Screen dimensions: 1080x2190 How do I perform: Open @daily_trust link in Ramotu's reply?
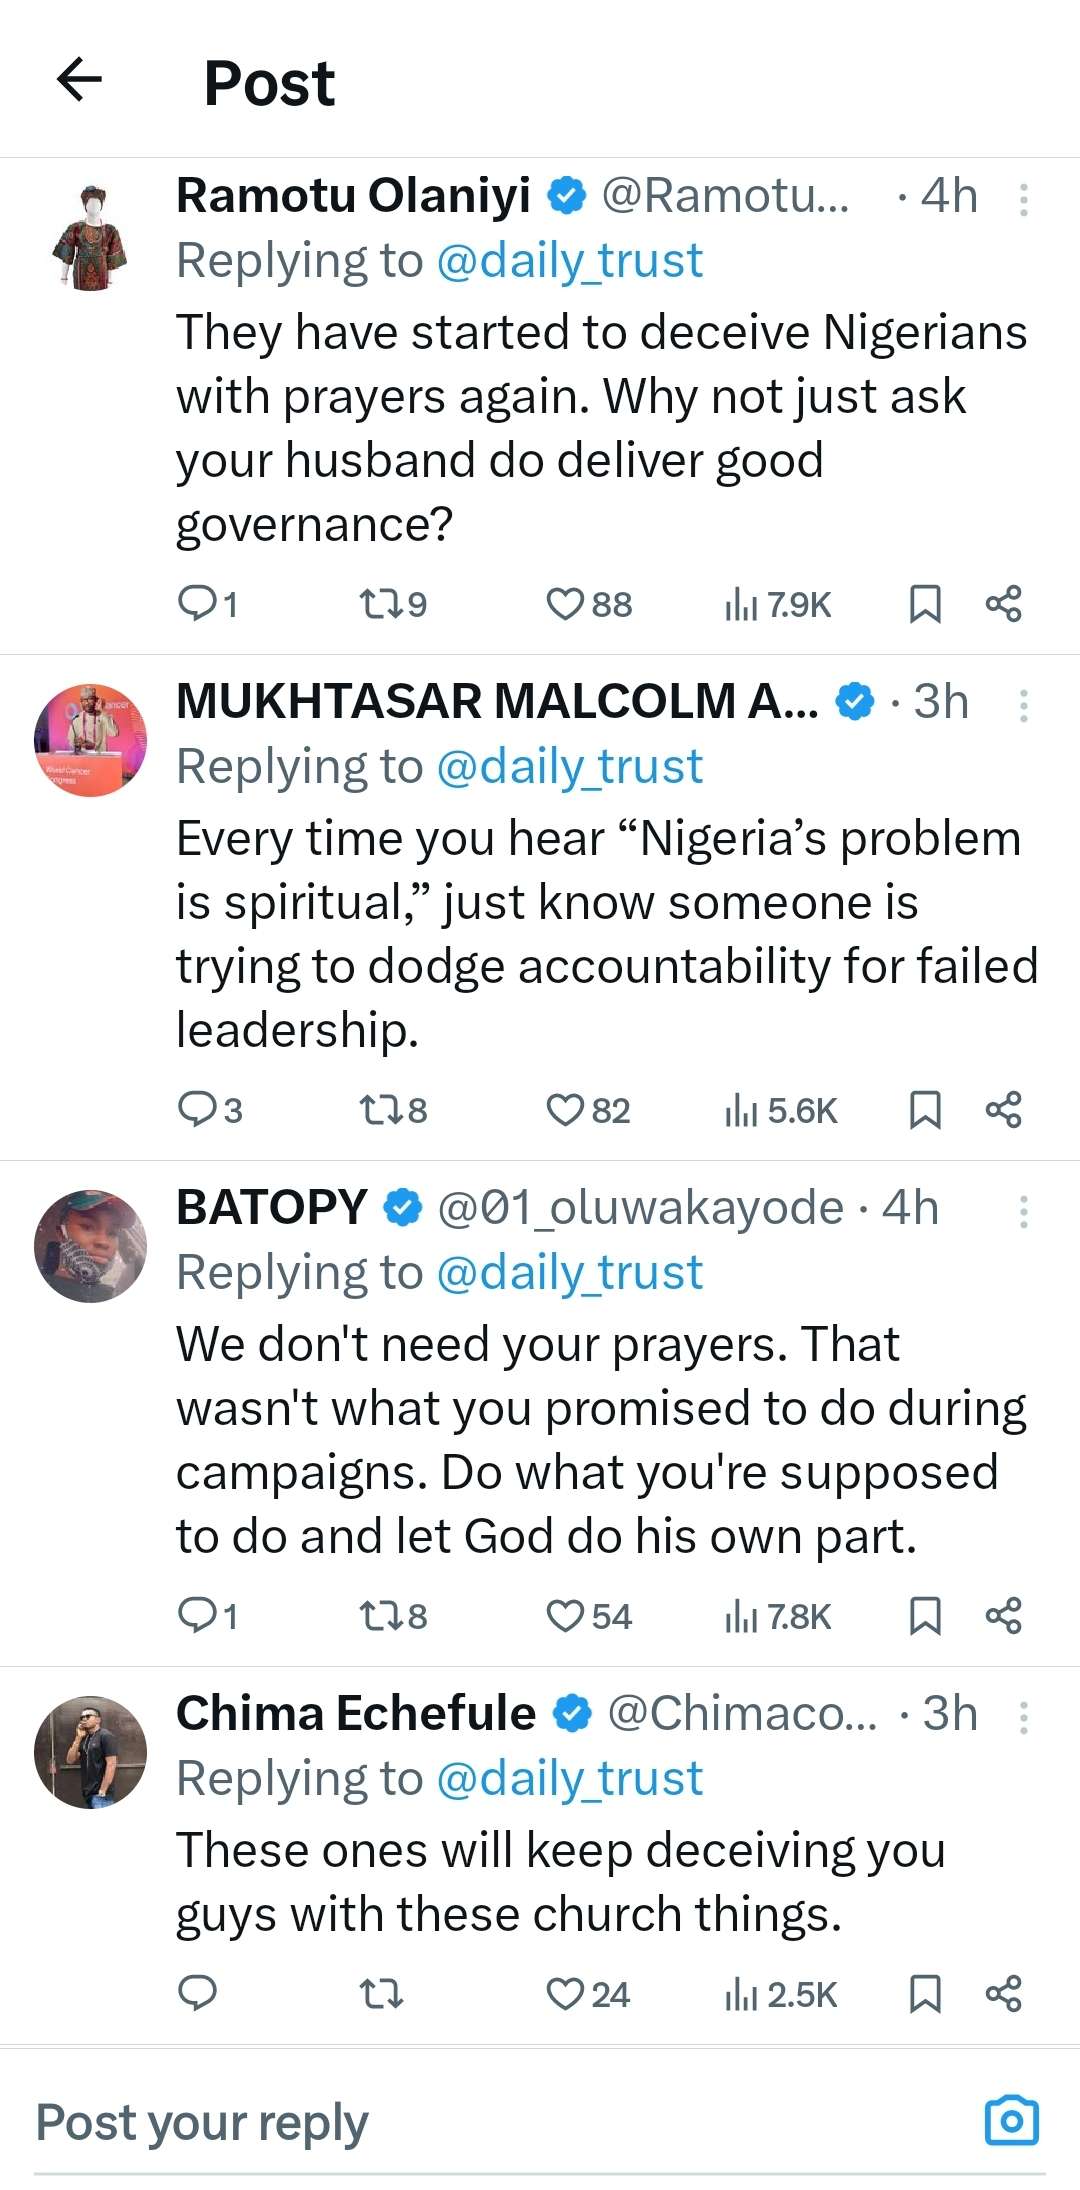[570, 261]
